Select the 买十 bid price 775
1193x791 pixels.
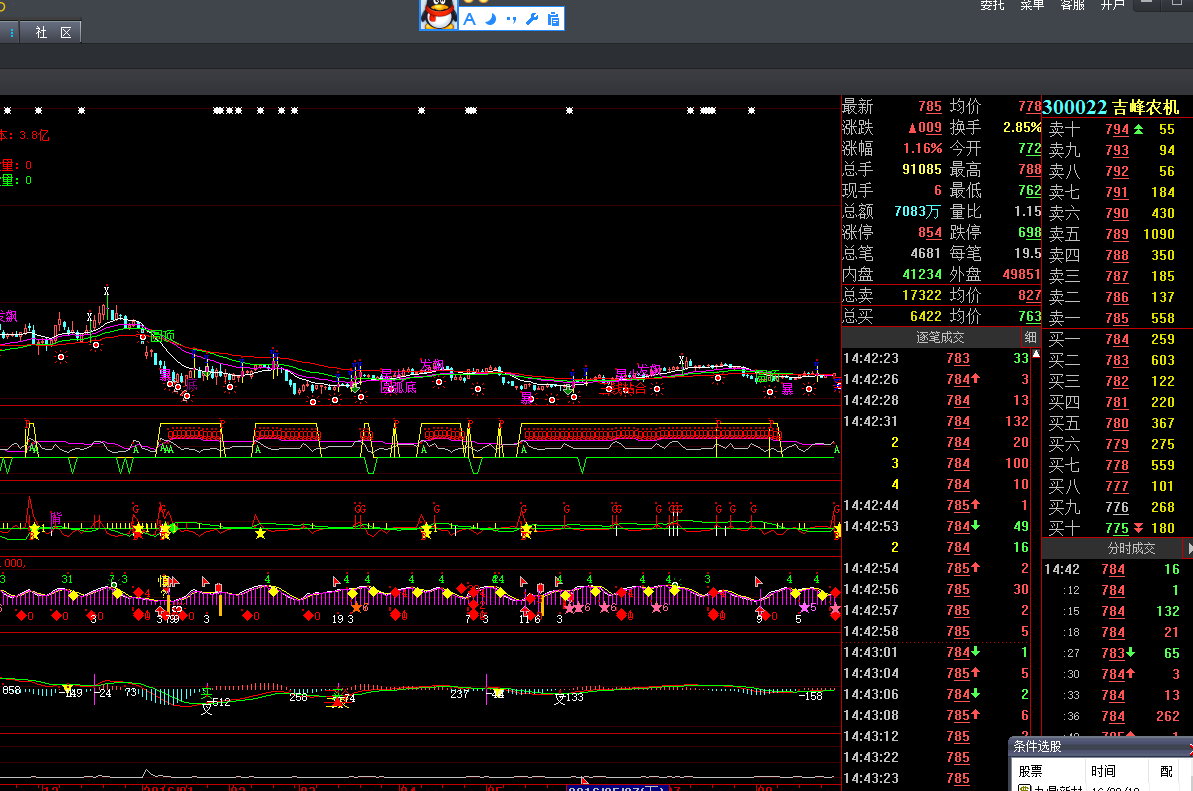coord(1117,528)
